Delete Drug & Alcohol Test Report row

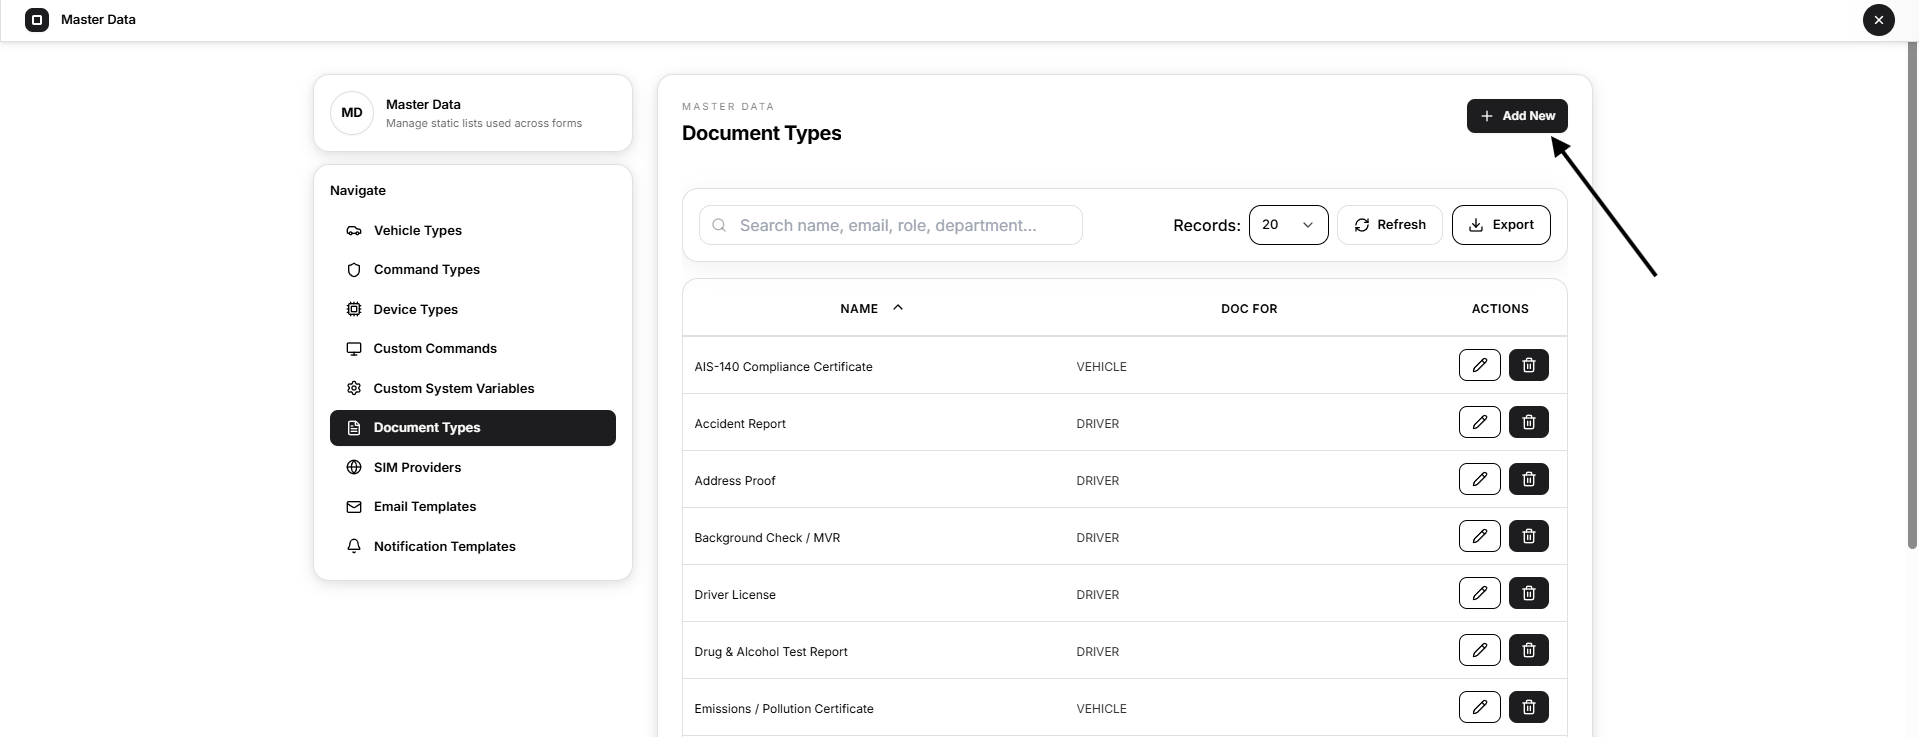click(1528, 650)
